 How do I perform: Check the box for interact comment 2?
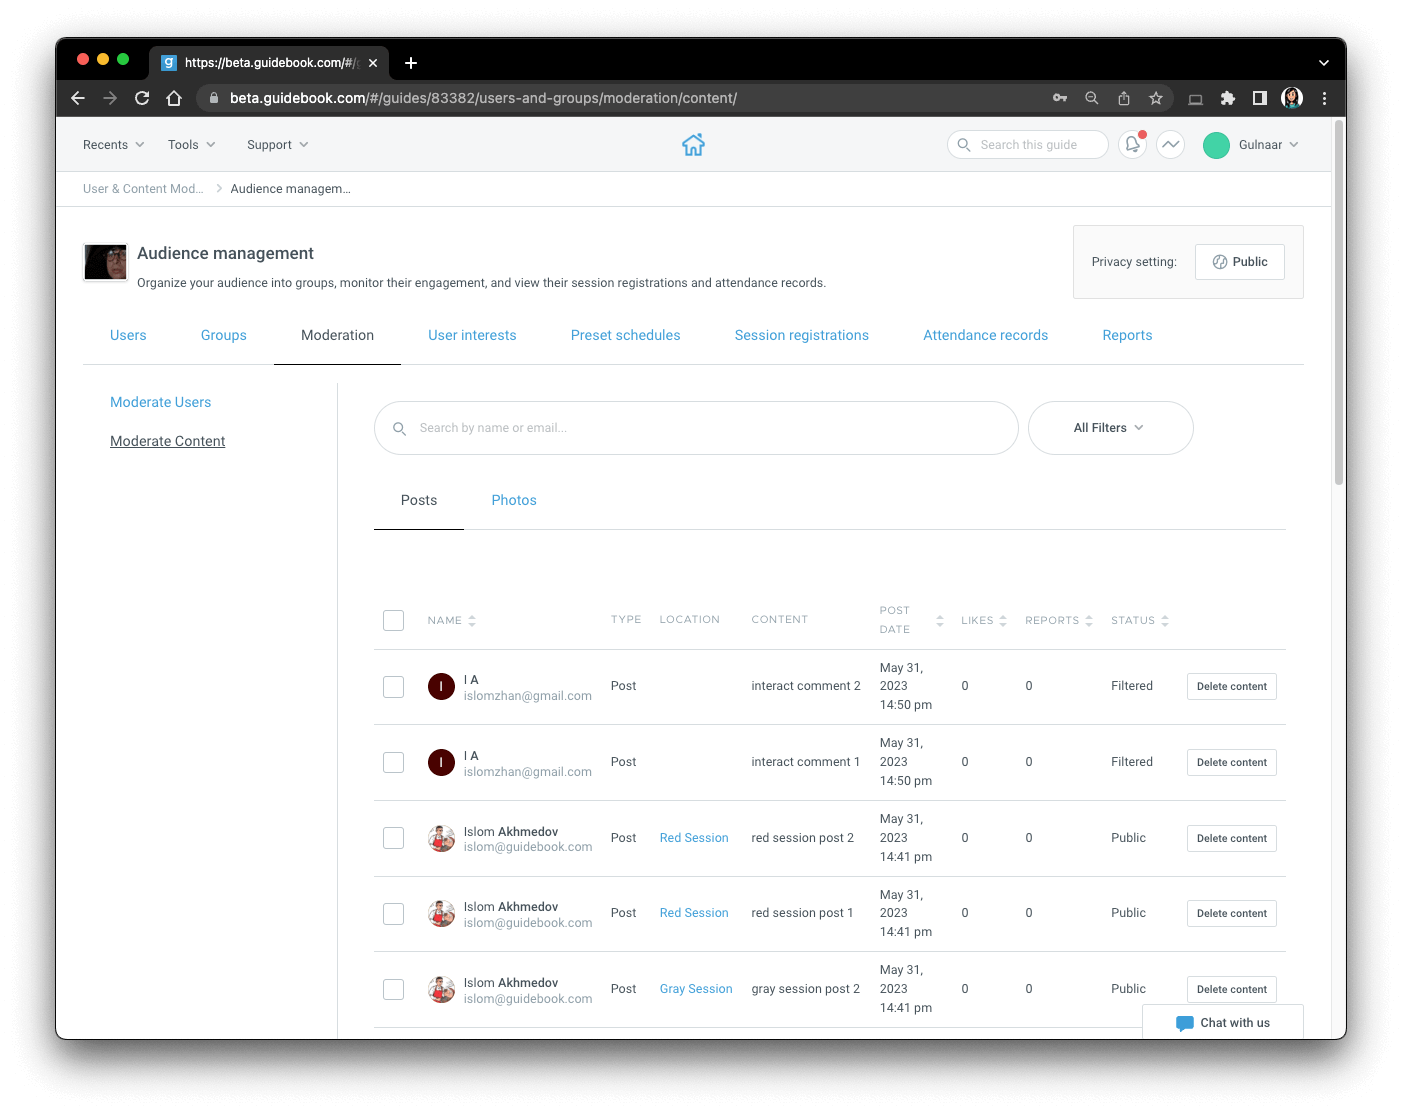[393, 687]
